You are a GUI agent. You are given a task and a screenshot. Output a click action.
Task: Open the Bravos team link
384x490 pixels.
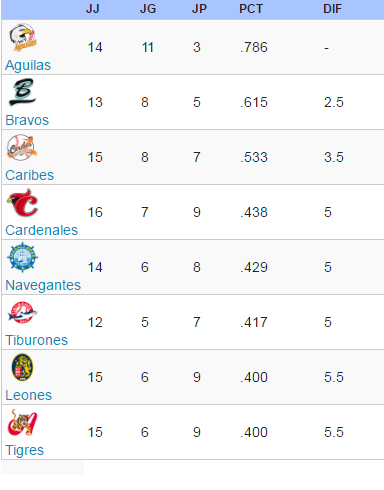pos(27,120)
